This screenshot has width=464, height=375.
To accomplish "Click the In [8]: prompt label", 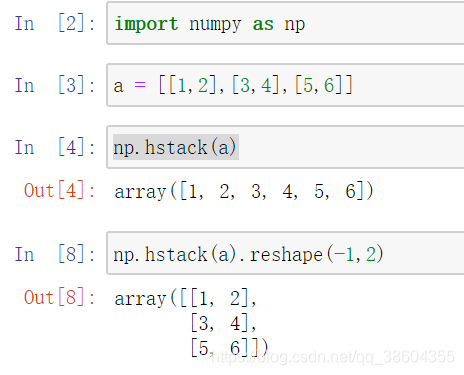I will 55,254.
